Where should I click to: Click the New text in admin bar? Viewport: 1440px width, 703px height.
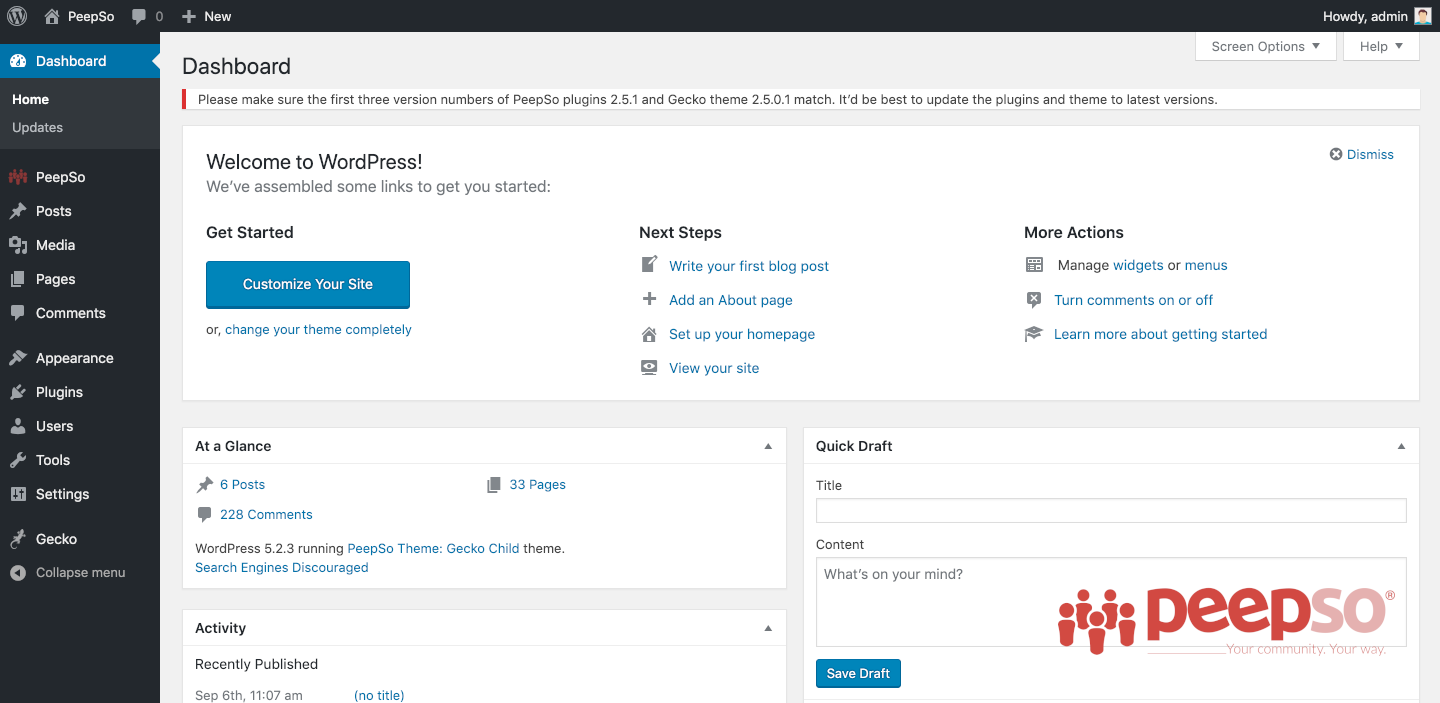[x=217, y=16]
